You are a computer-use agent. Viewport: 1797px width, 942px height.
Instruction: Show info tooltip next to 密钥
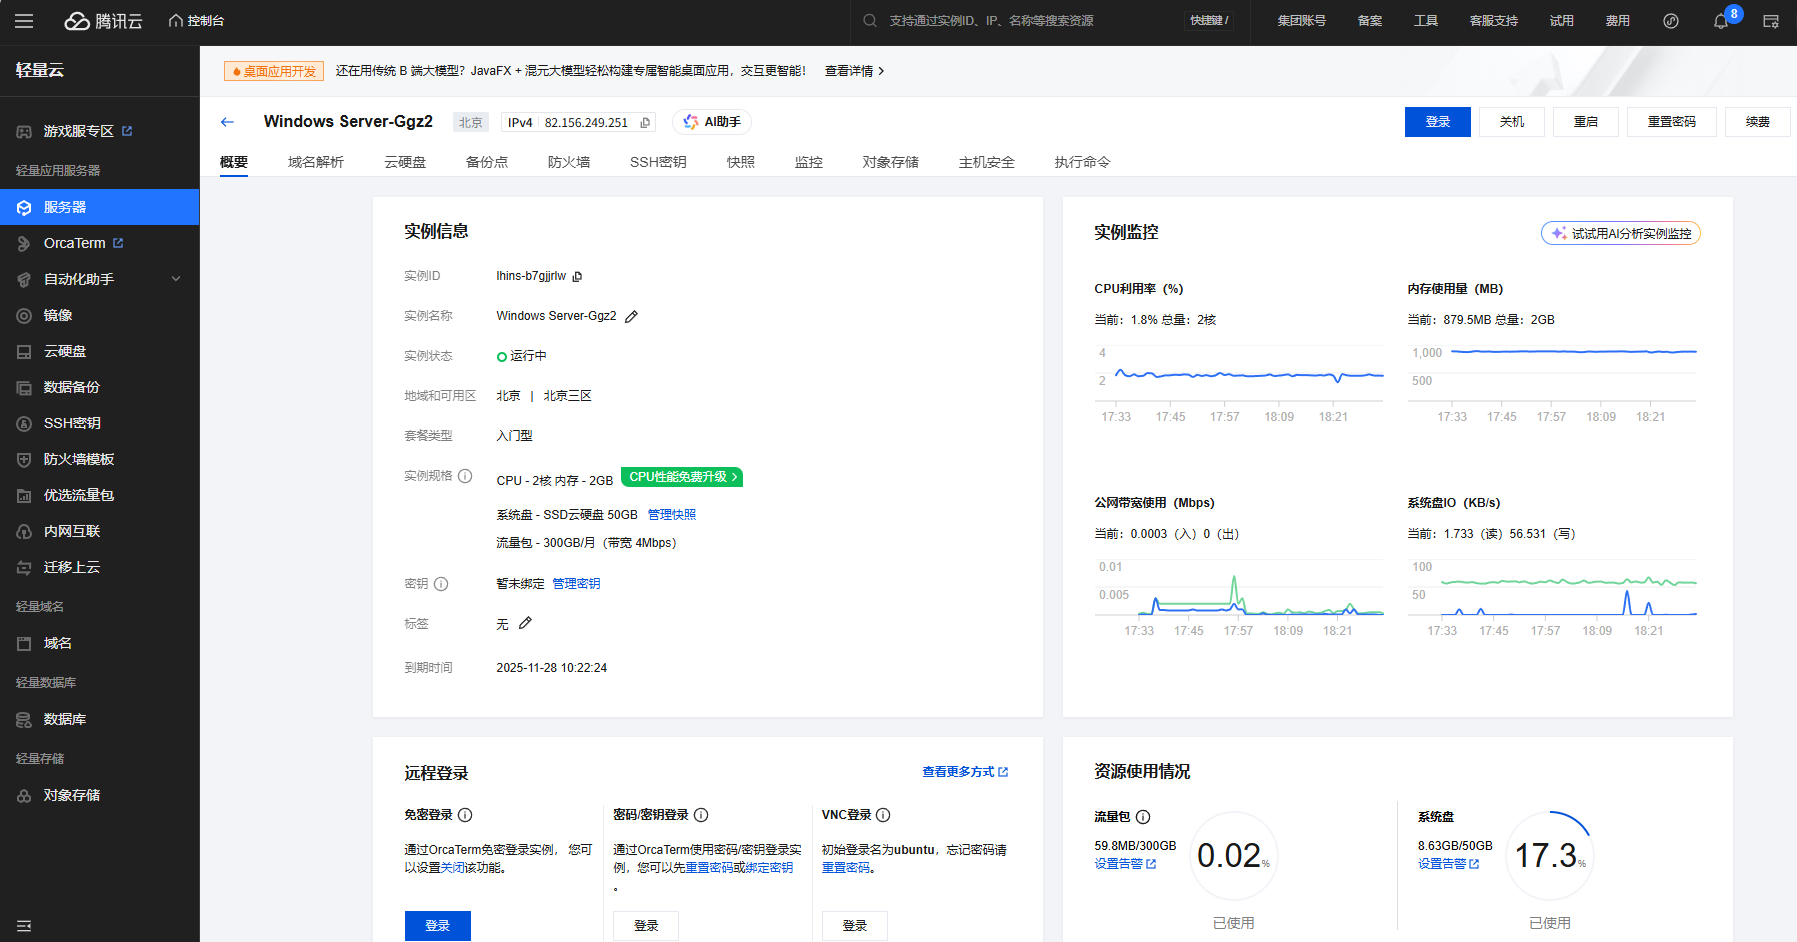tap(441, 584)
